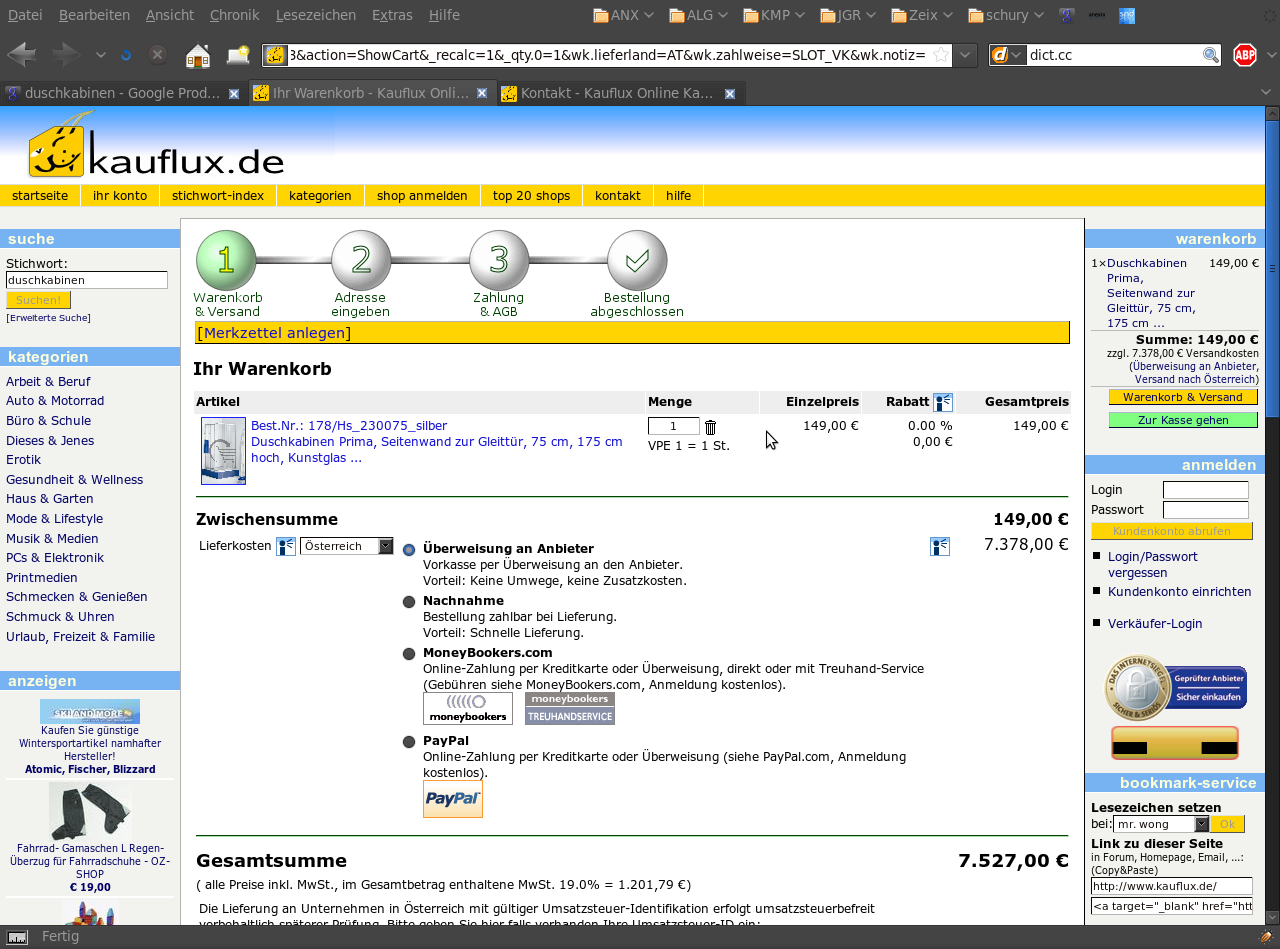
Task: Select Nachnahme payment option
Action: (409, 602)
